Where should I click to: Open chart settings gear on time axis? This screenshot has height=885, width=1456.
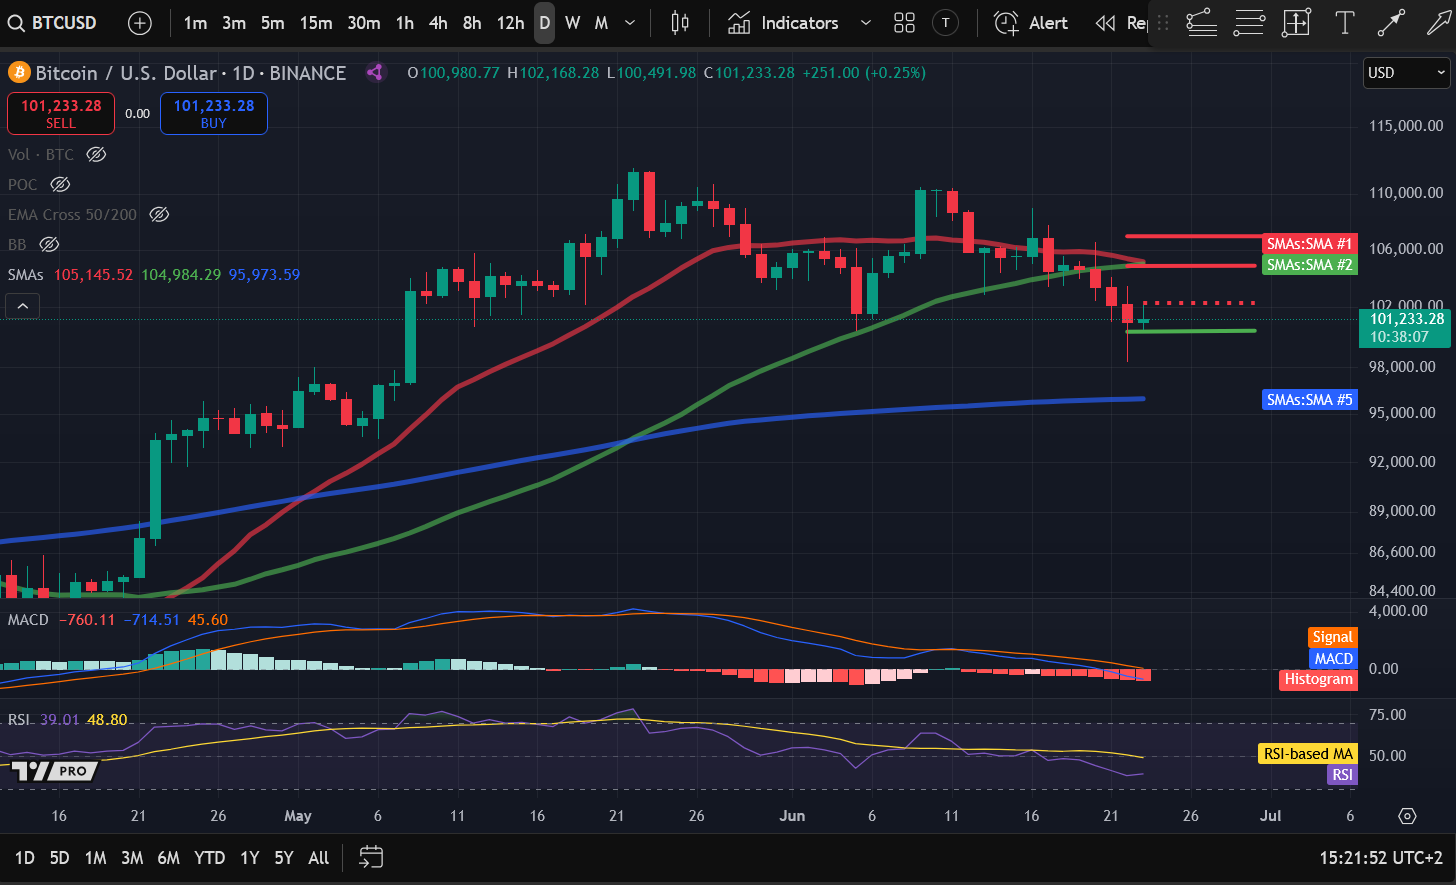tap(1407, 816)
